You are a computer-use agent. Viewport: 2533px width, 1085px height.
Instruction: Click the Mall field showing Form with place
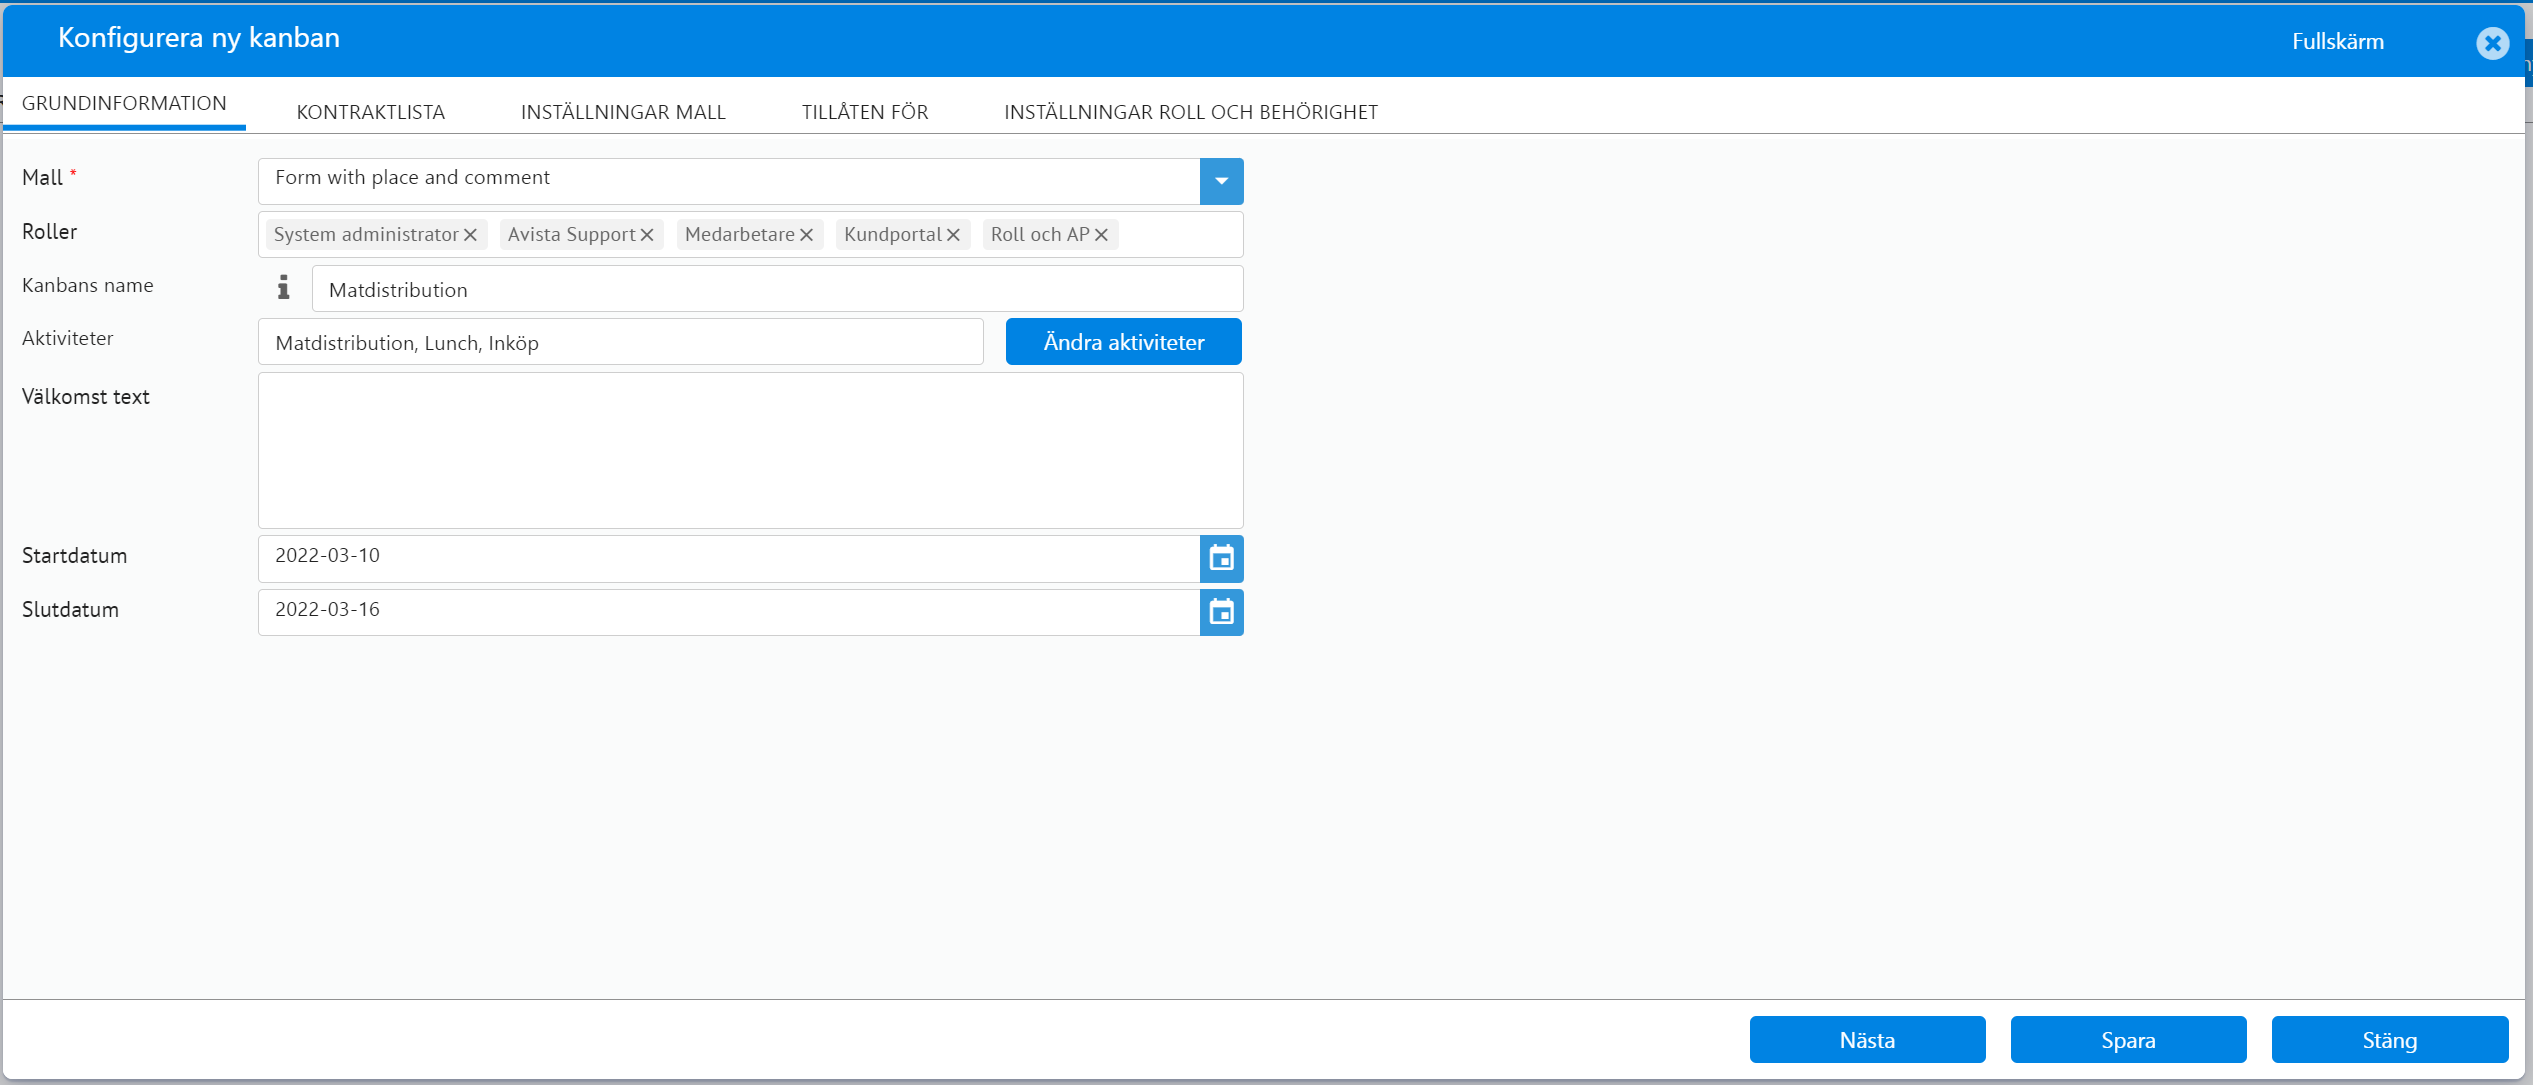728,181
